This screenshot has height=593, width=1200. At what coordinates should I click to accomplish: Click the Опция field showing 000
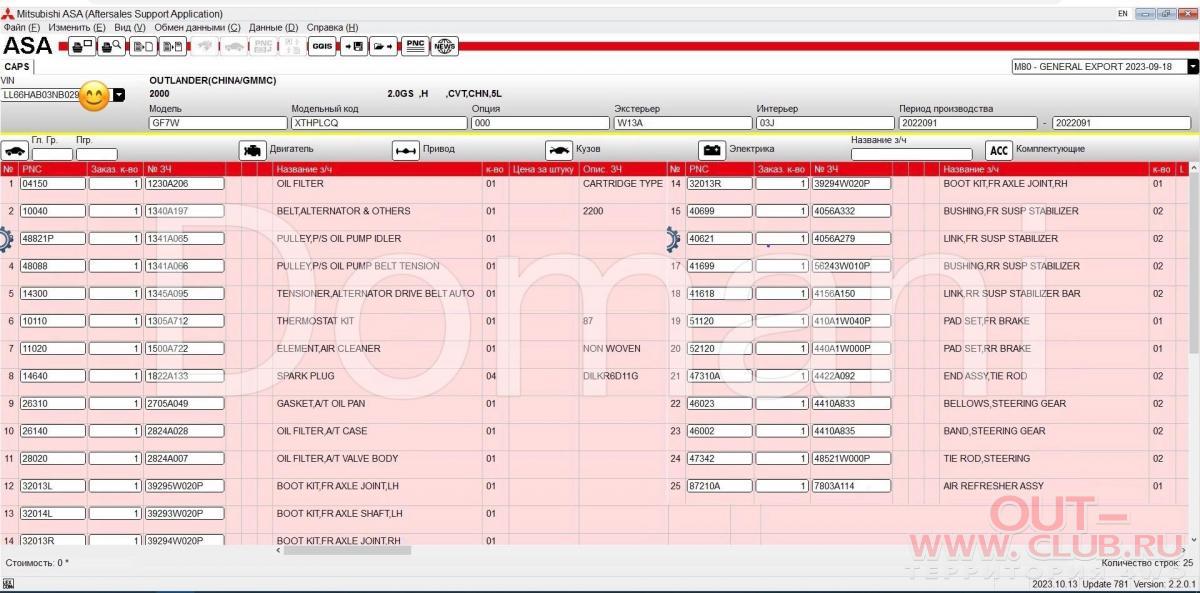click(x=540, y=123)
